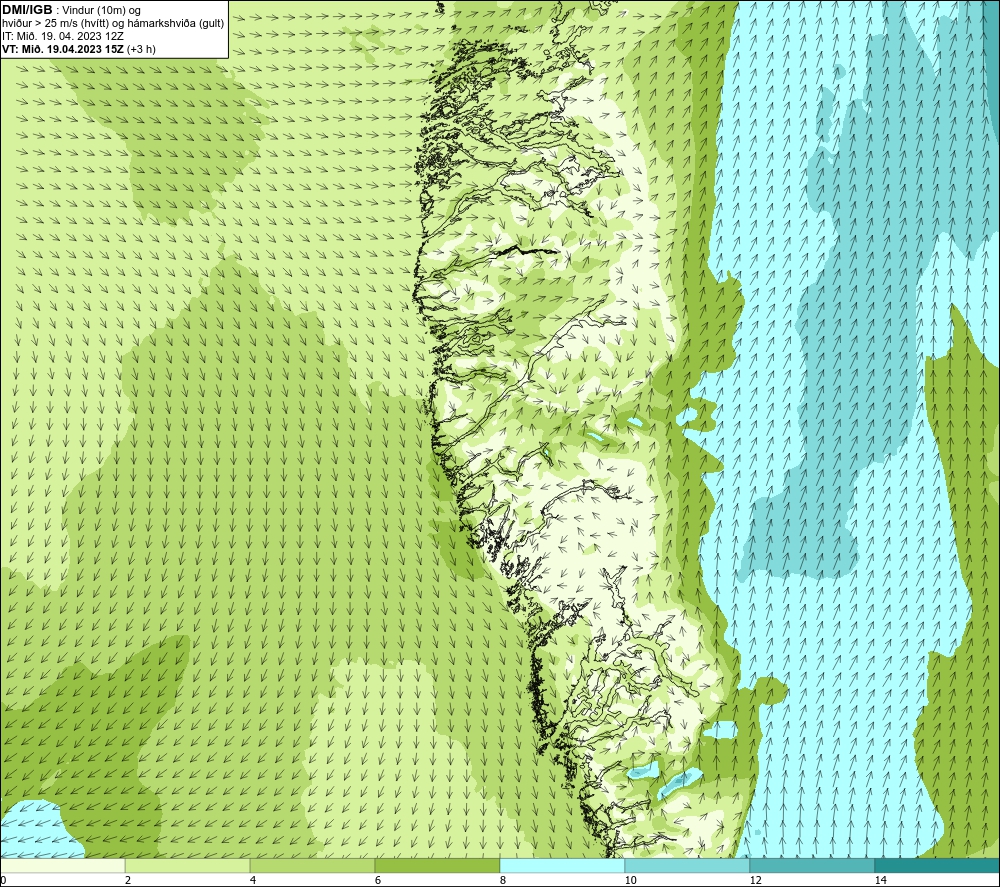Select the 2–4 m/s light green scale swatch
This screenshot has width=1000, height=887.
pyautogui.click(x=188, y=865)
